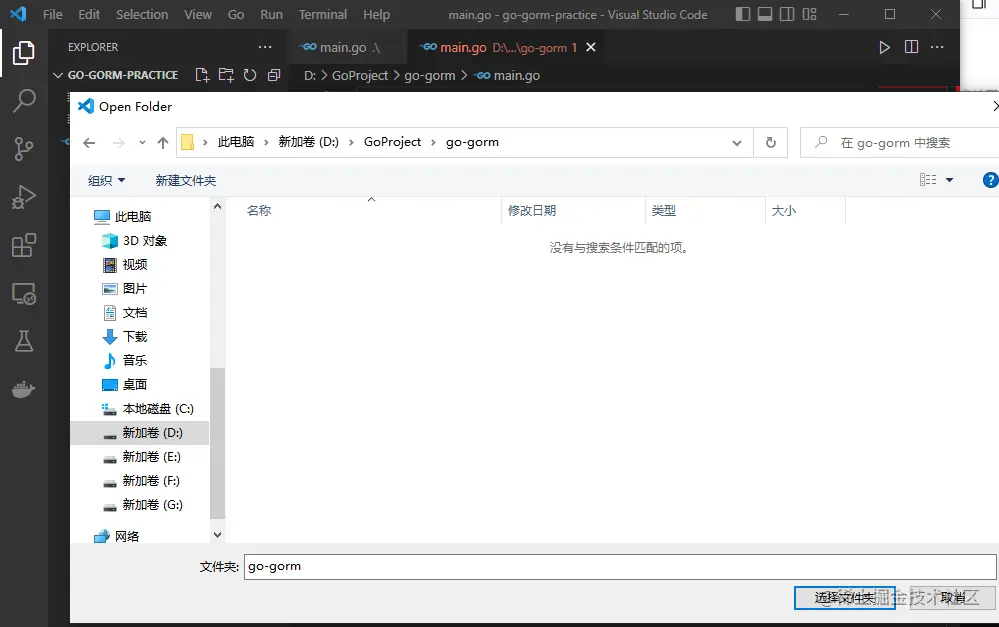The width and height of the screenshot is (999, 627).
Task: Collapse GO-GORM-PRACTICE folder section
Action: pyautogui.click(x=57, y=75)
